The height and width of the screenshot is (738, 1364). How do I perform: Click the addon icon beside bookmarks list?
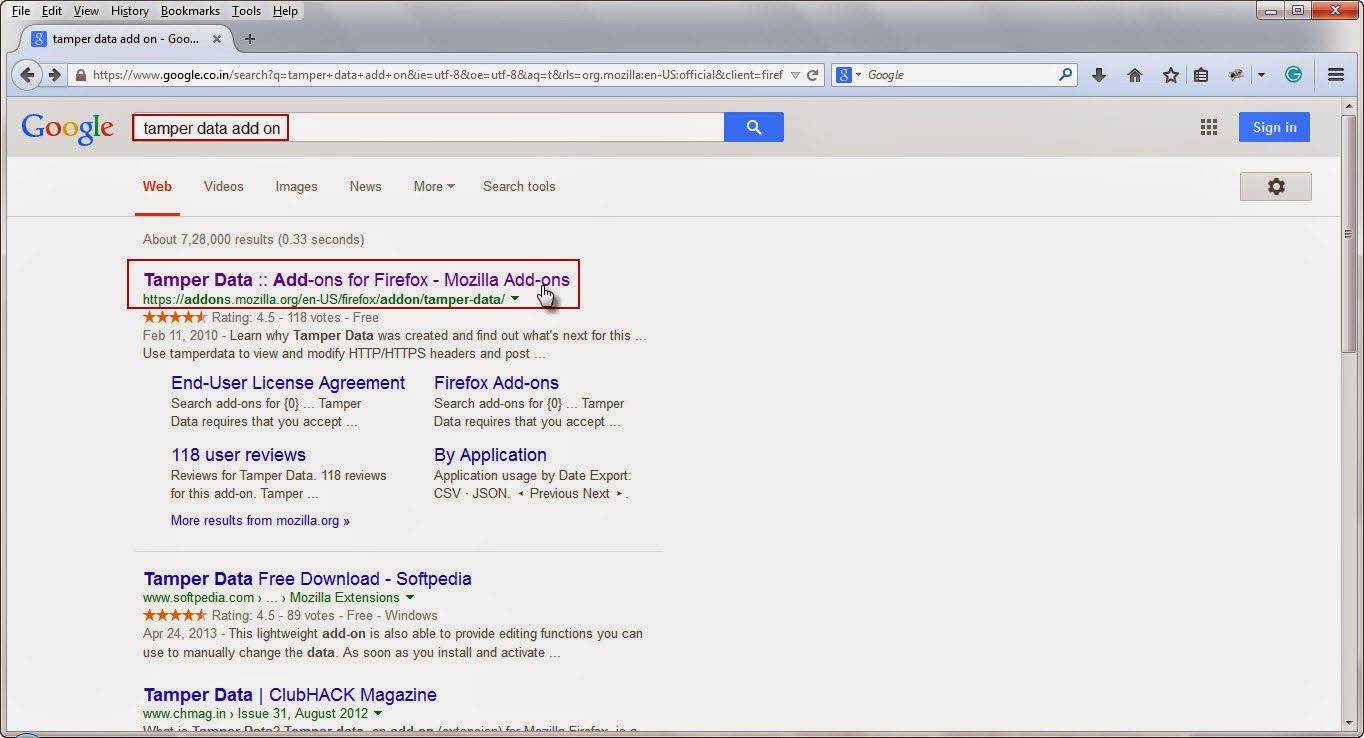click(1236, 75)
